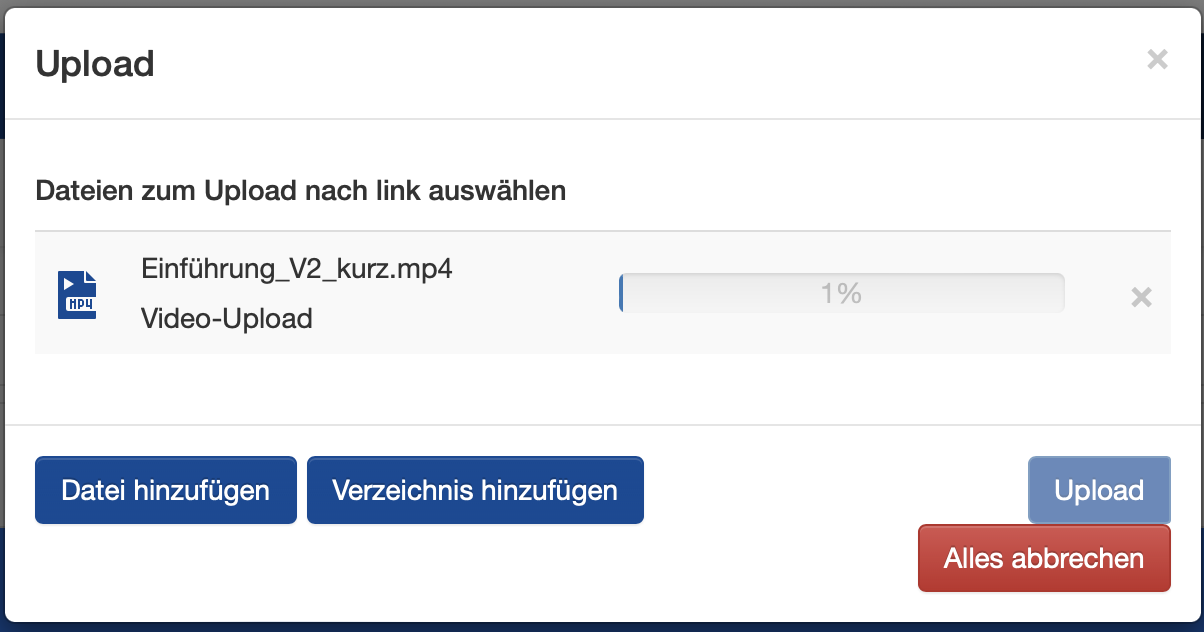This screenshot has height=632, width=1204.
Task: Click the MP4 video file icon
Action: [x=77, y=294]
